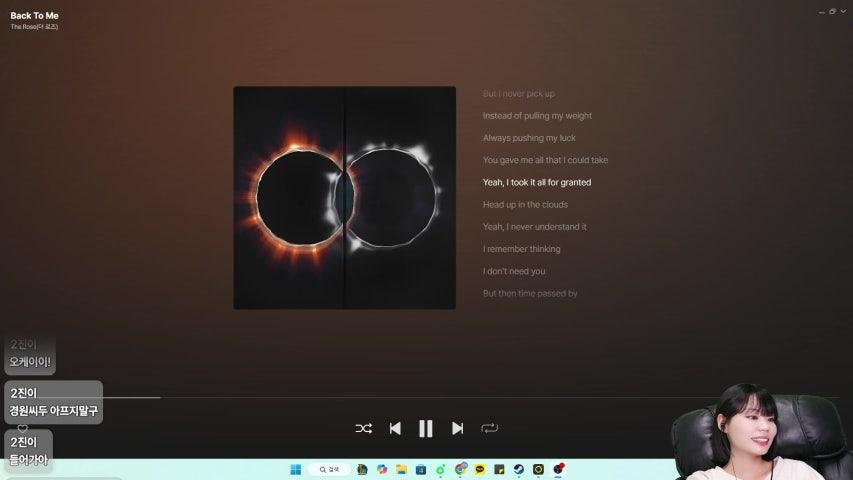The width and height of the screenshot is (853, 480).
Task: Open File Explorer from the taskbar
Action: [x=401, y=469]
